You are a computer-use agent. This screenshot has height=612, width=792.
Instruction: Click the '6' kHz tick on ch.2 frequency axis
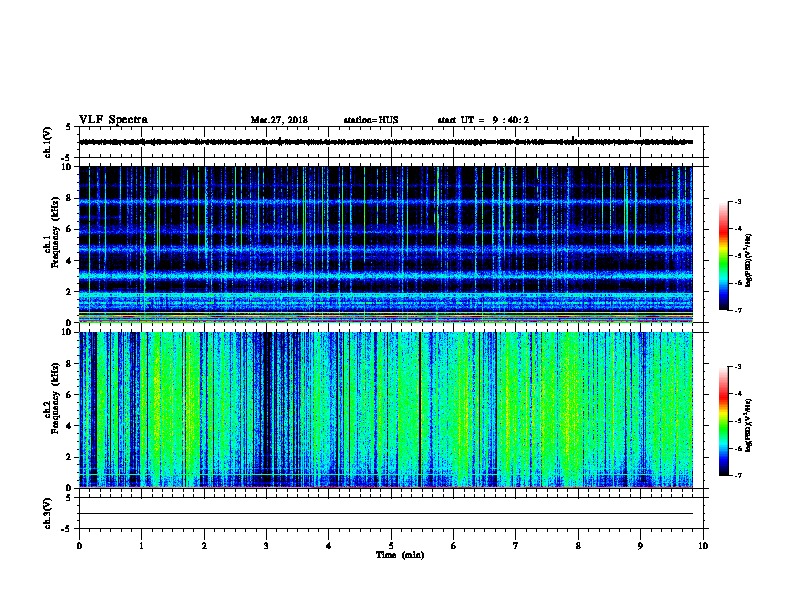tap(69, 394)
